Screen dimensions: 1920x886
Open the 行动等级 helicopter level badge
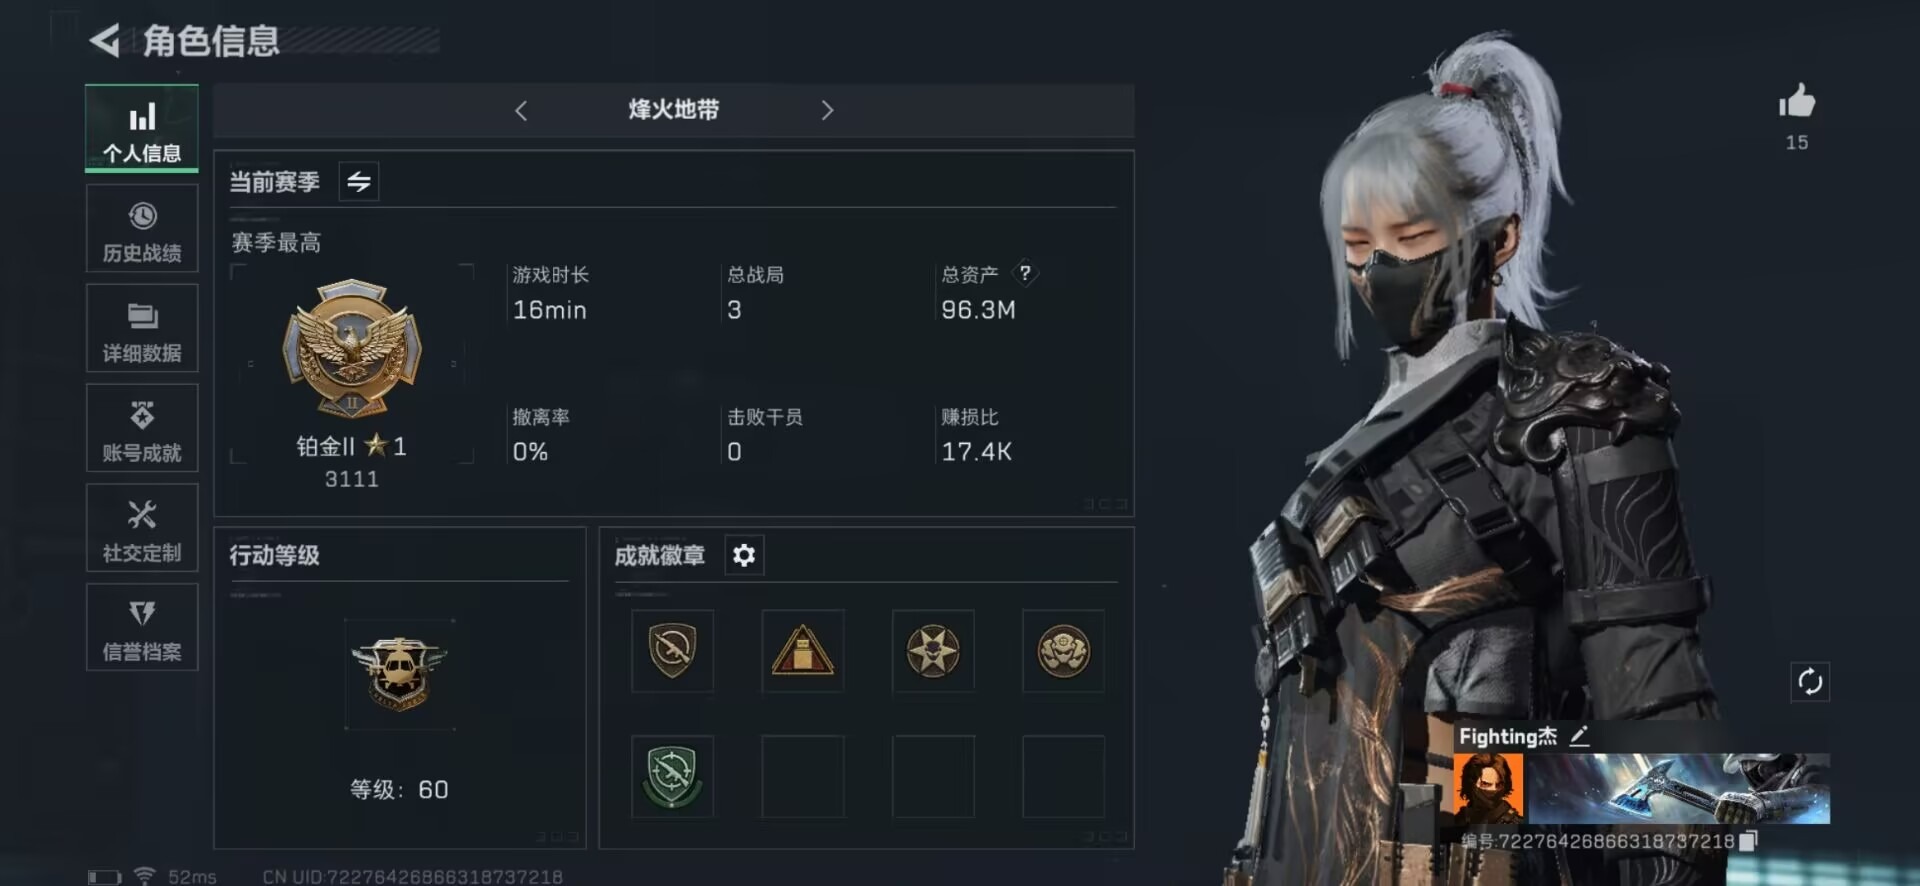pos(399,673)
